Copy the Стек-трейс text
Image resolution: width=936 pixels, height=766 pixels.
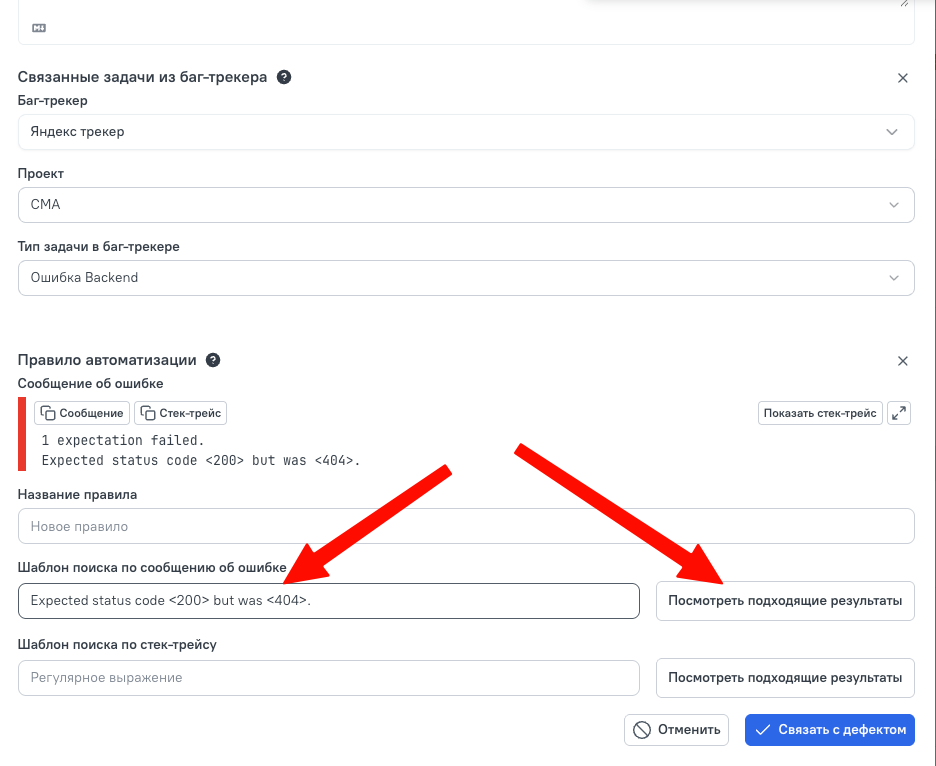(180, 413)
